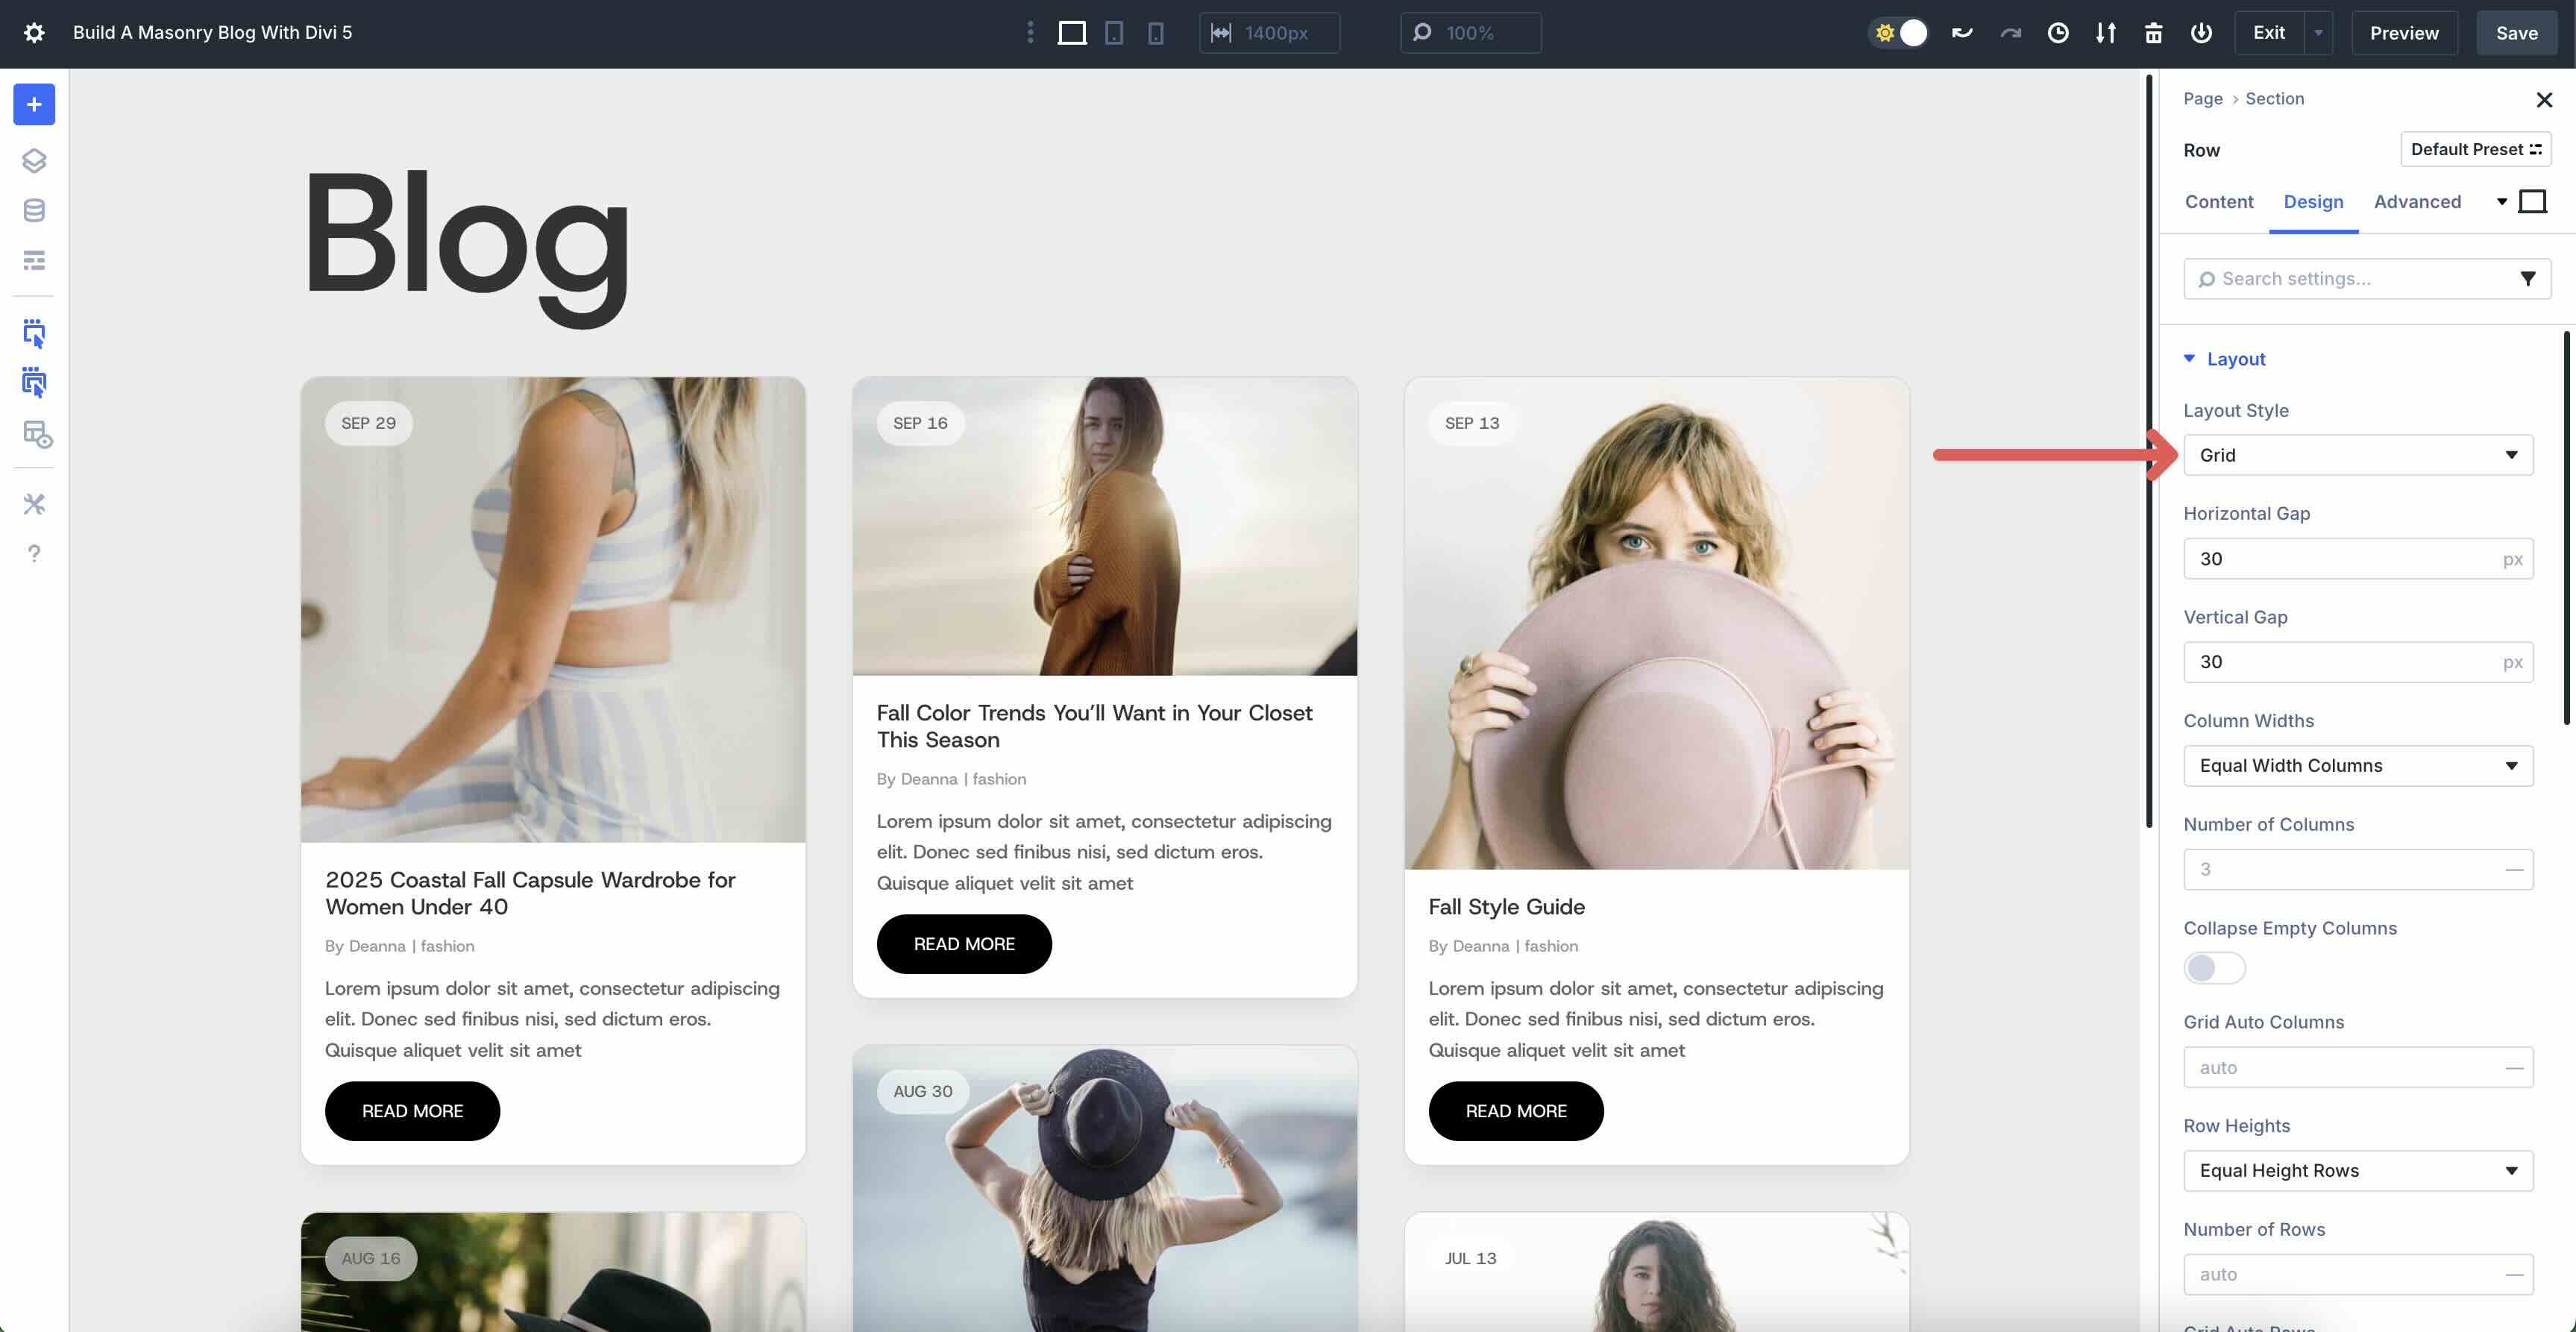Select the wireframe view icon in sidebar
2576x1332 pixels.
34,260
